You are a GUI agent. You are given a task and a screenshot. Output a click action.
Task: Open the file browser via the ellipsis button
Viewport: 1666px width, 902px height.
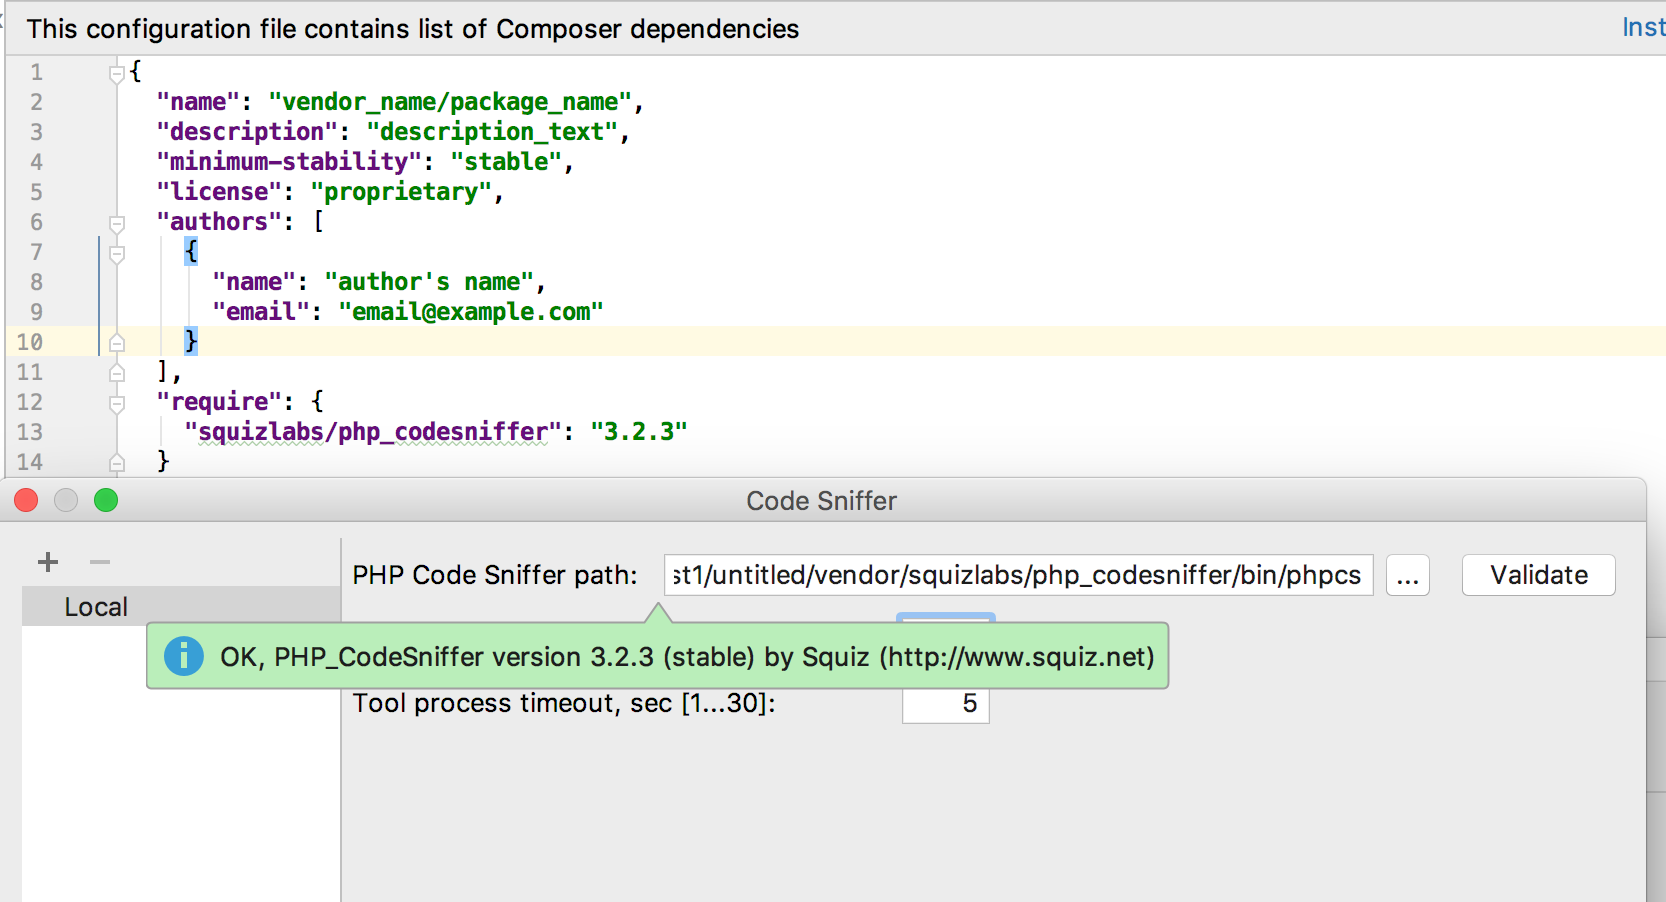pos(1408,575)
